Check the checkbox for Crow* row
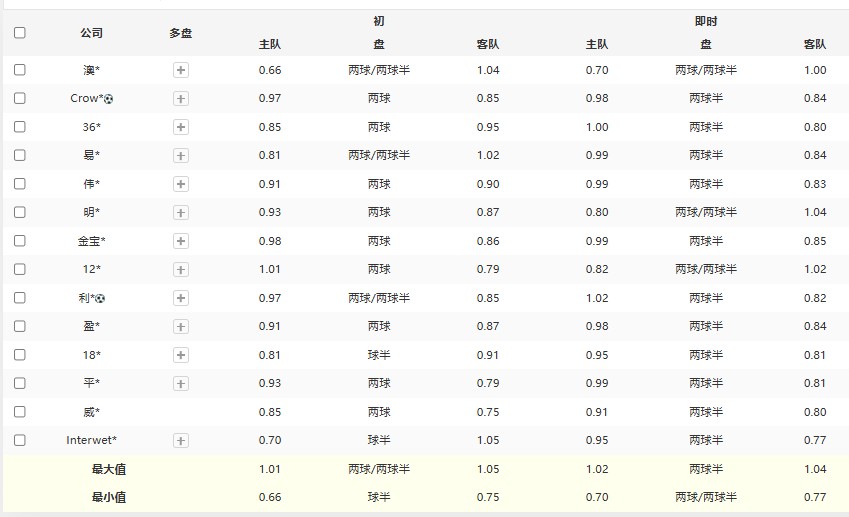This screenshot has height=517, width=849. (20, 99)
